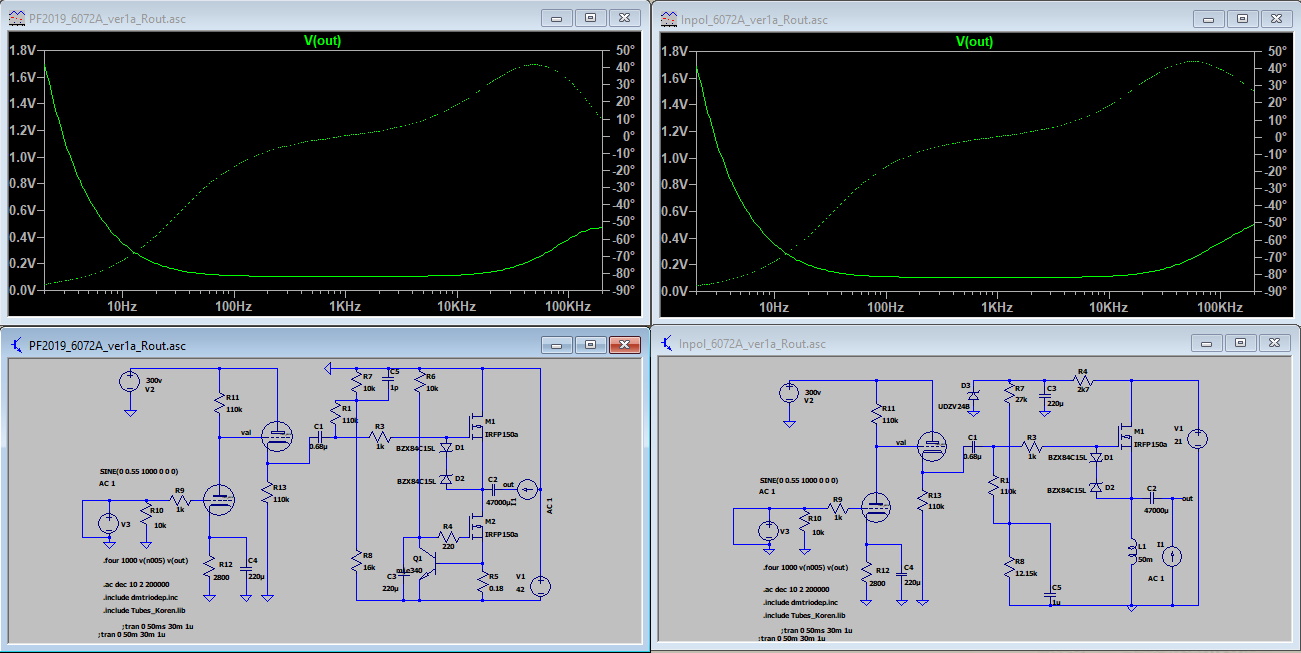Click the Inpol waveform window title icon
This screenshot has width=1301, height=653.
pyautogui.click(x=667, y=18)
